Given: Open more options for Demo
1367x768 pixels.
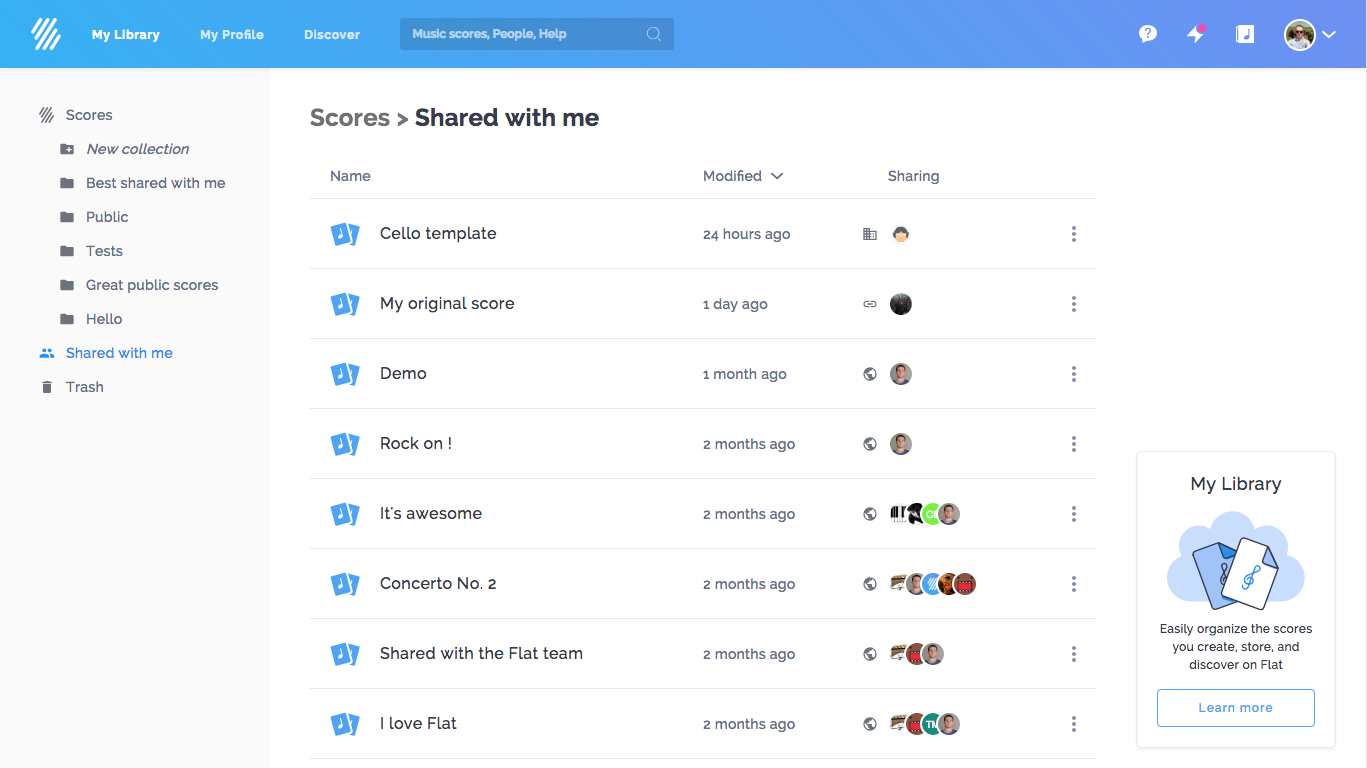Looking at the screenshot, I should tap(1074, 374).
